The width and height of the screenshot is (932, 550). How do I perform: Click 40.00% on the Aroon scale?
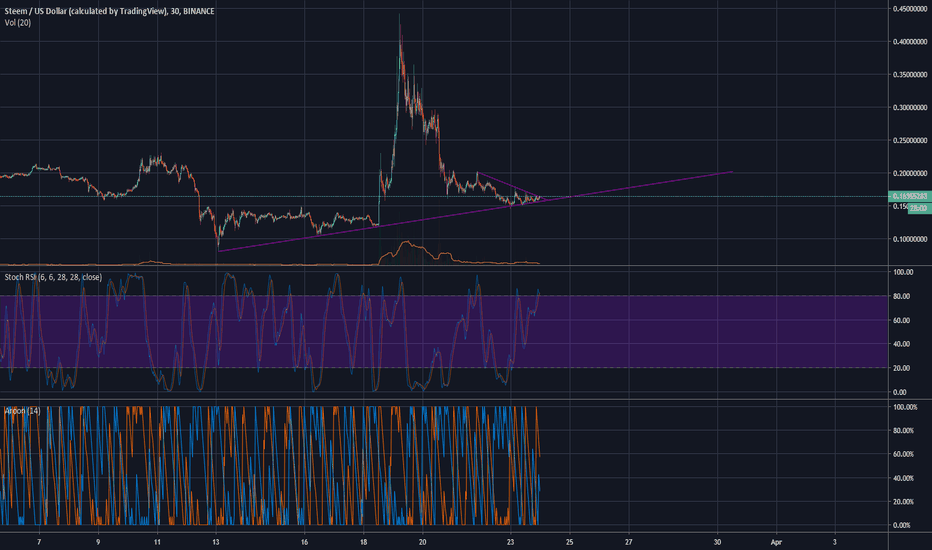click(x=903, y=478)
